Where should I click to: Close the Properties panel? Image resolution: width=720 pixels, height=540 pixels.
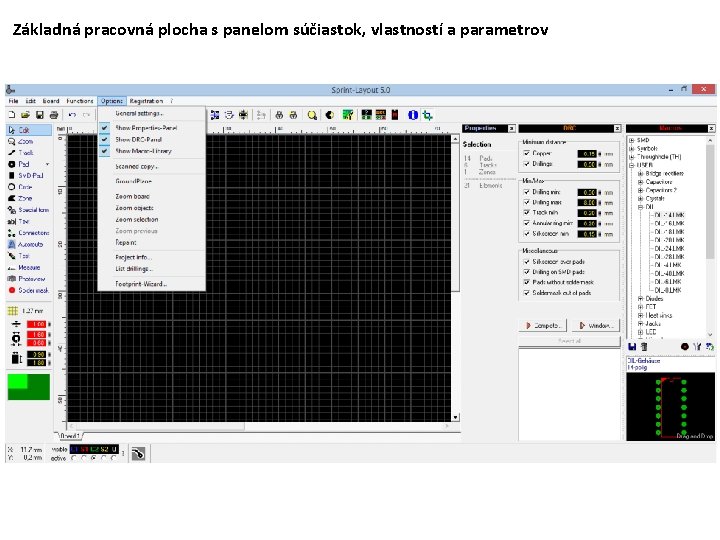tap(512, 129)
